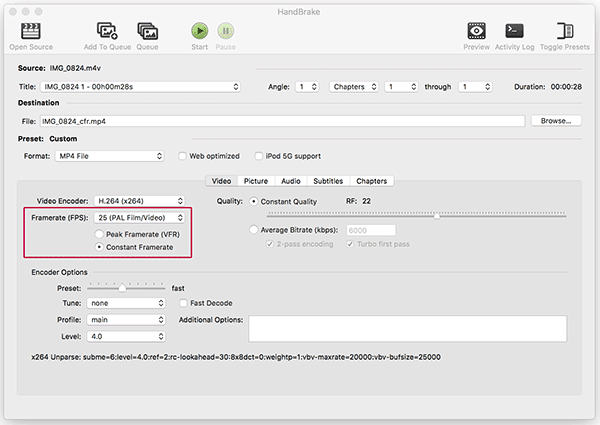Open the Chapters range type dropdown

(x=354, y=87)
